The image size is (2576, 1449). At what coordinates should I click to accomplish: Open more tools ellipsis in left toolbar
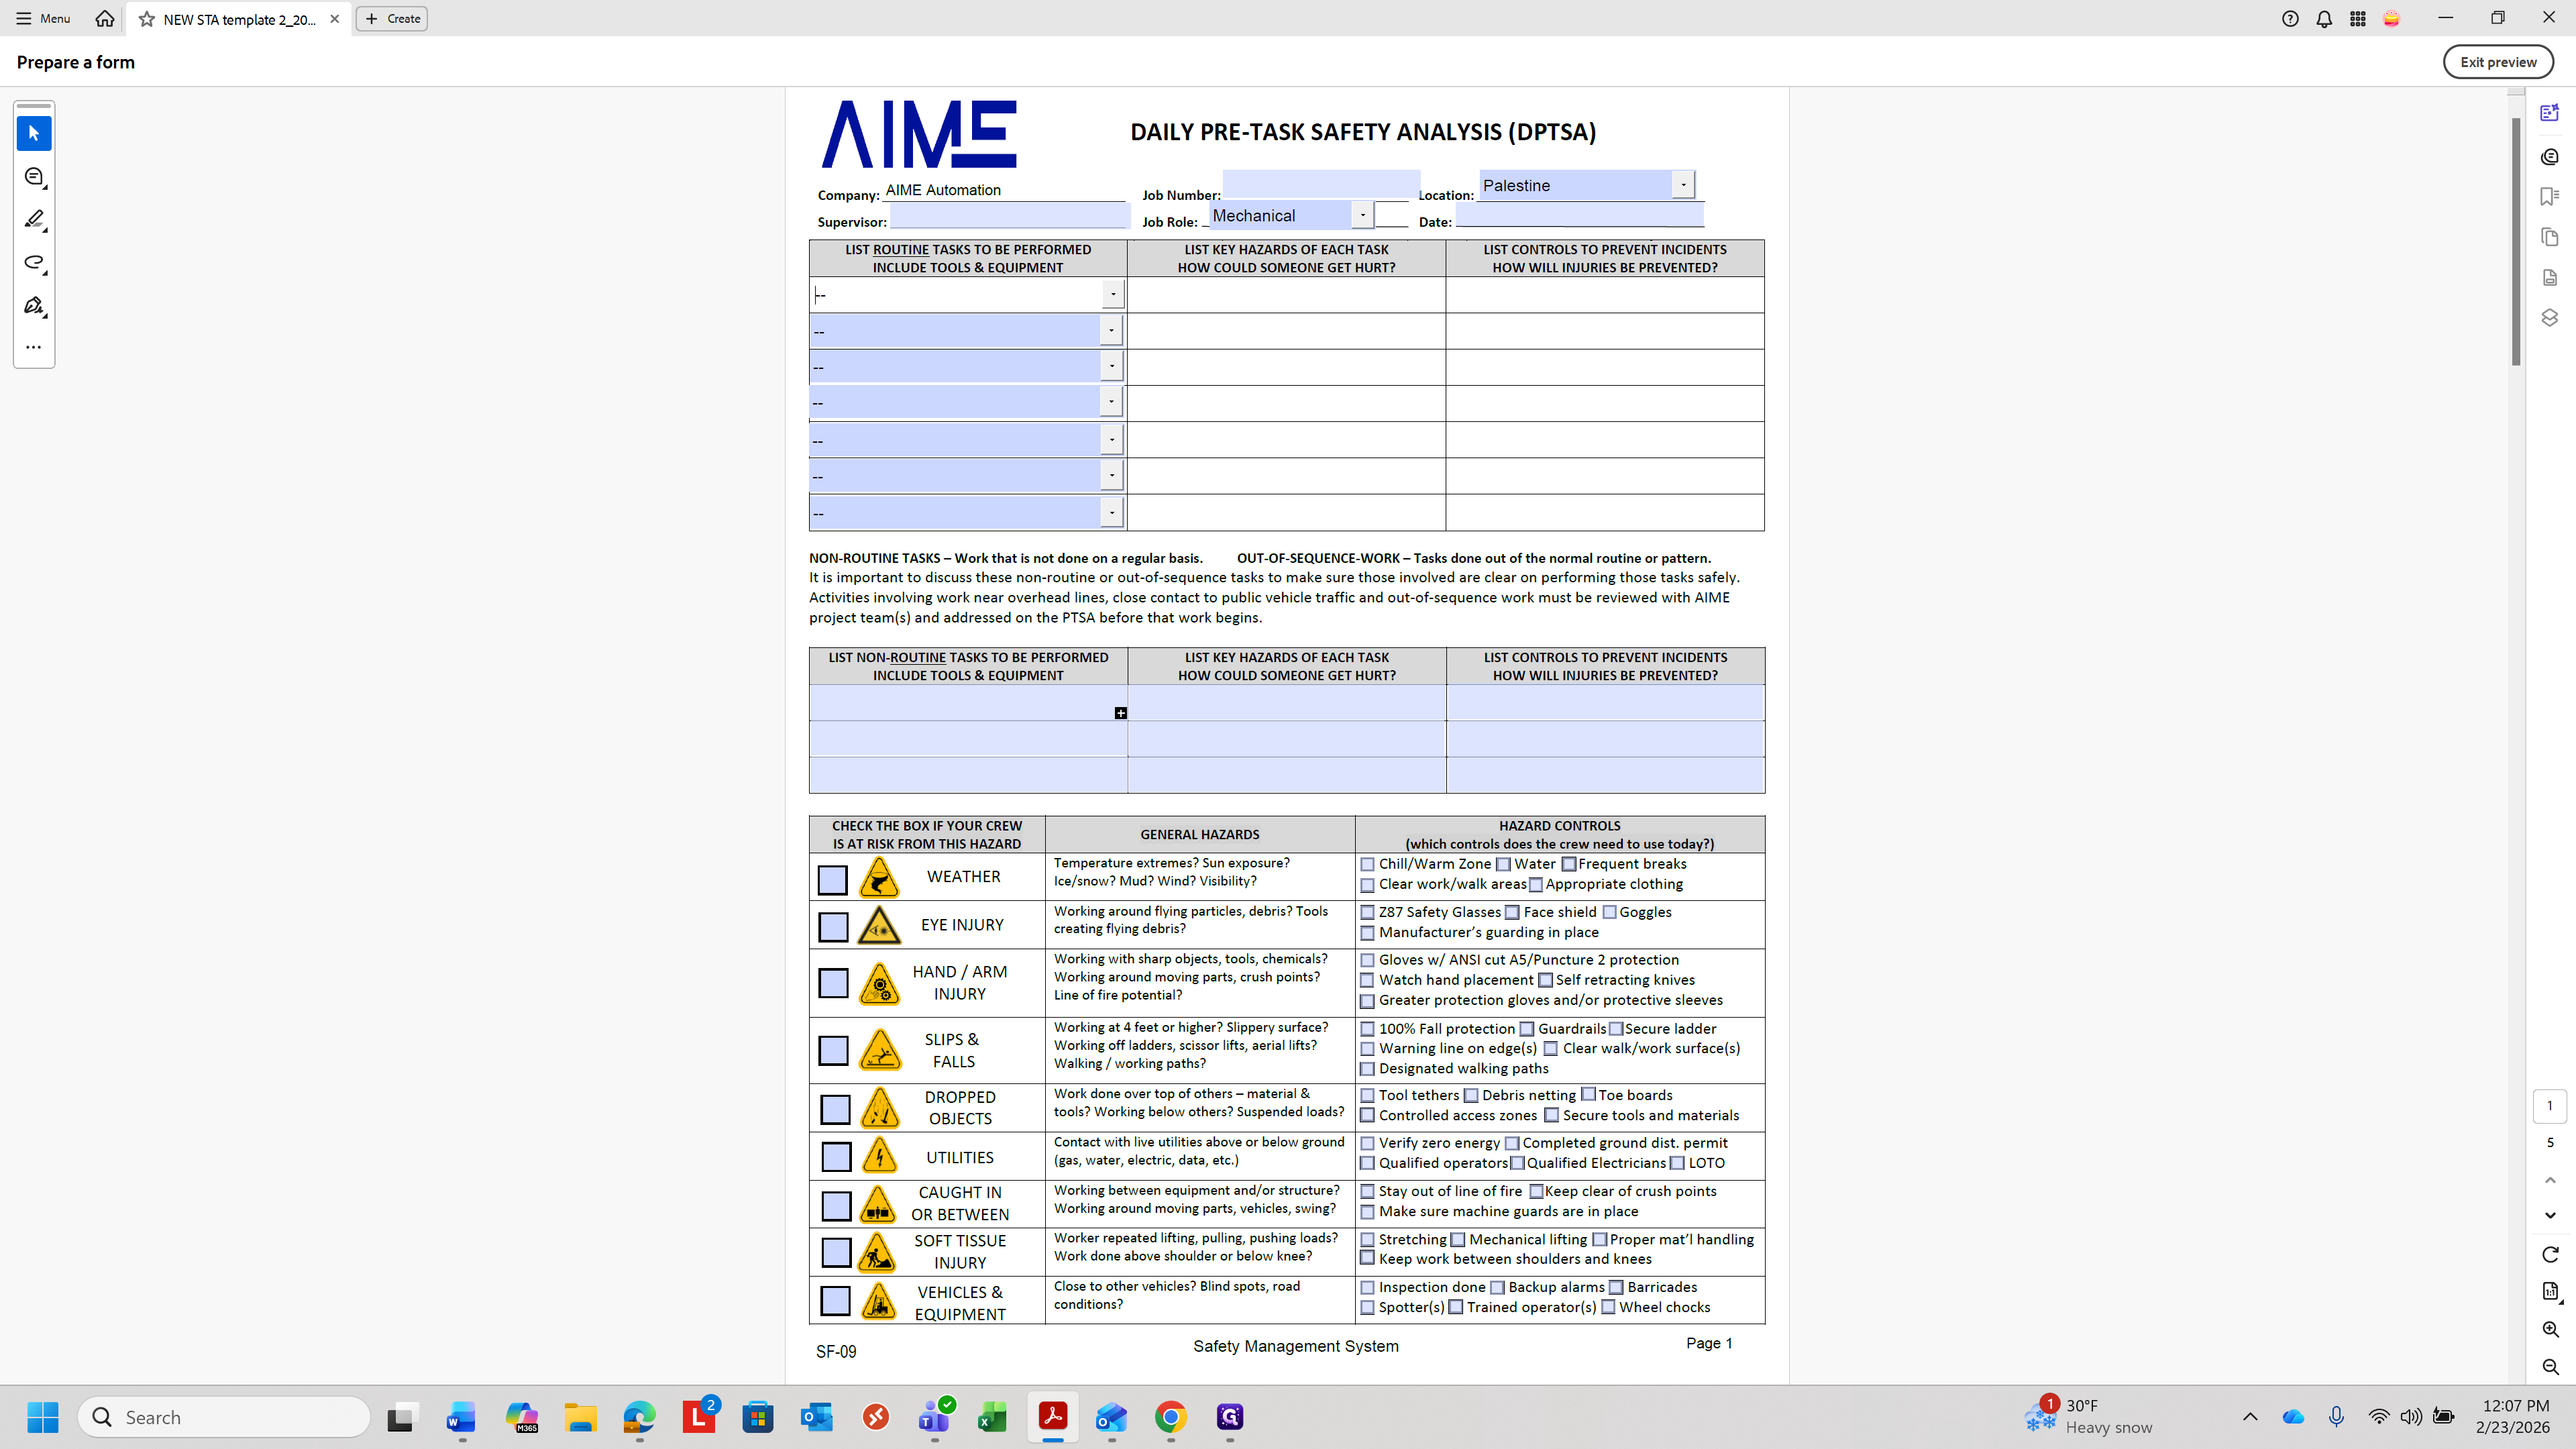[33, 347]
